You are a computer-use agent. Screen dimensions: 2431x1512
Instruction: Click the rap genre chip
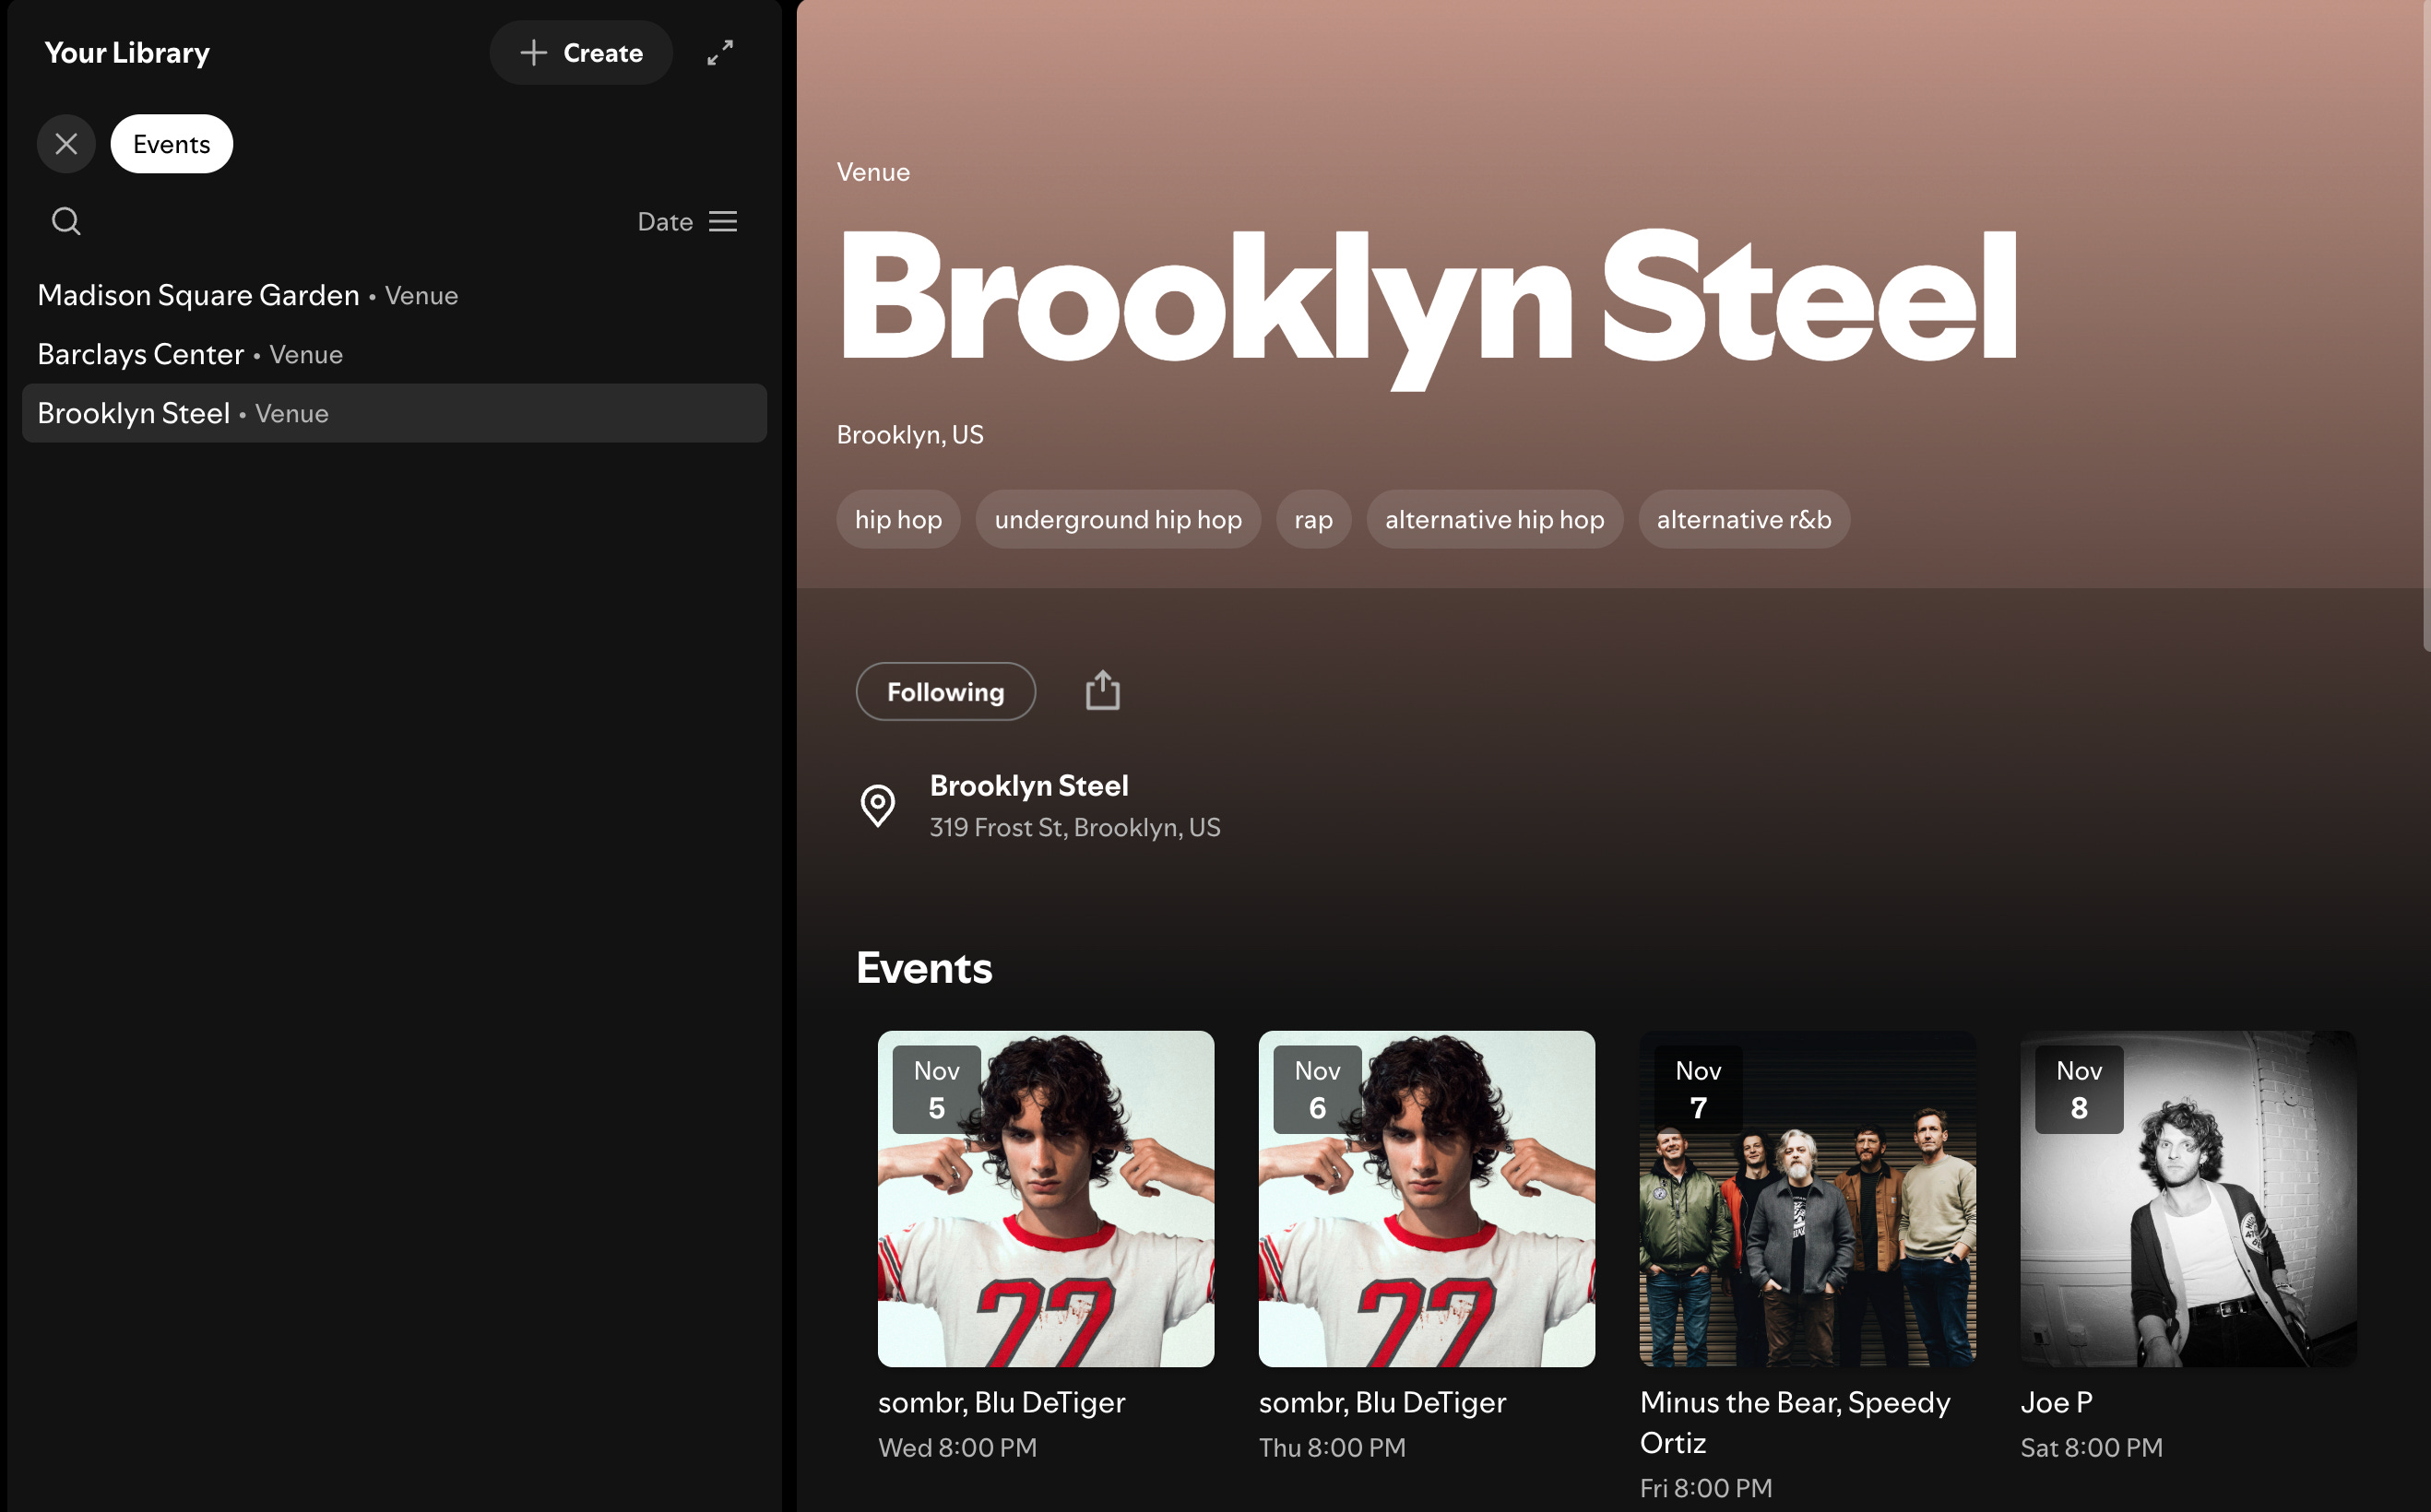click(1312, 520)
